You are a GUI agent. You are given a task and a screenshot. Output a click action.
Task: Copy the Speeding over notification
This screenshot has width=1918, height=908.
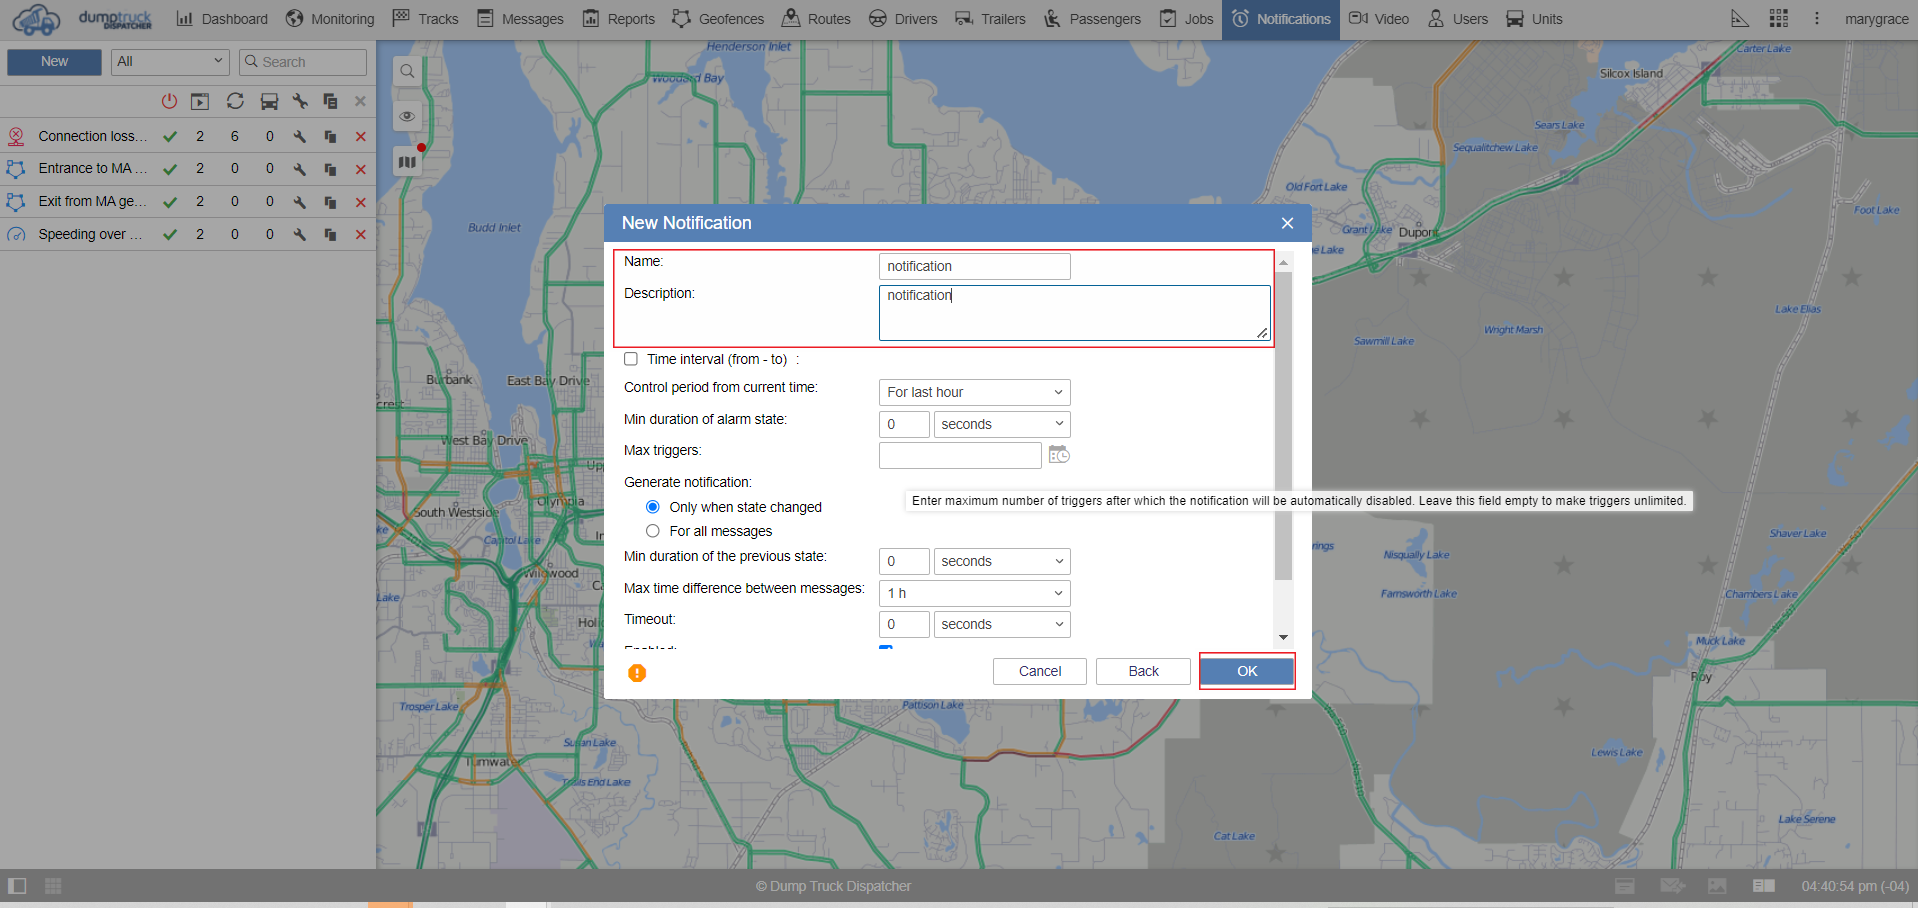(x=330, y=235)
